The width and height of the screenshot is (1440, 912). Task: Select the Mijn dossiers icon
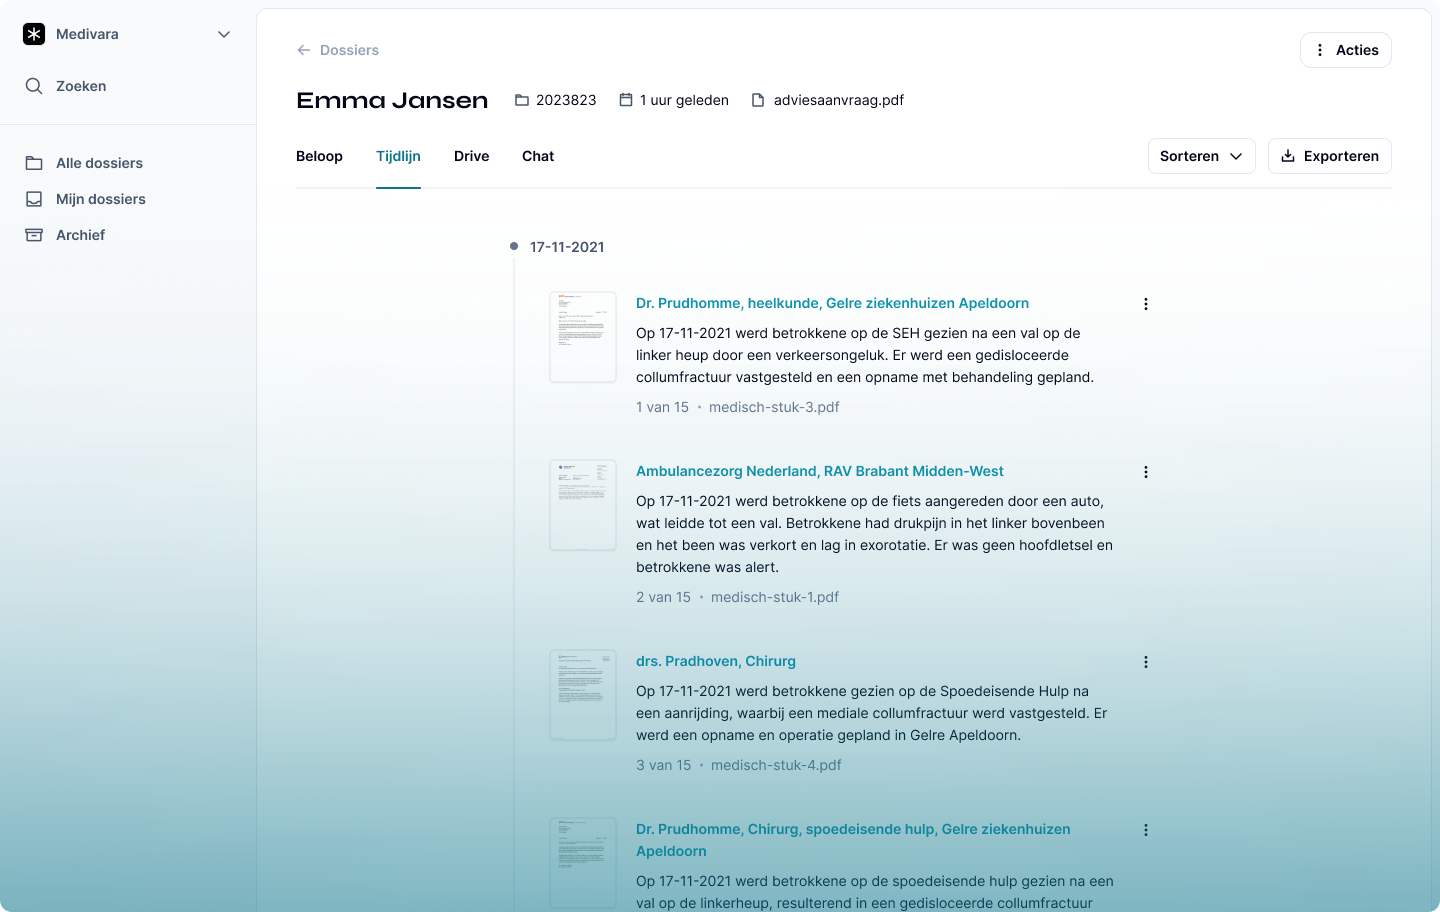33,198
